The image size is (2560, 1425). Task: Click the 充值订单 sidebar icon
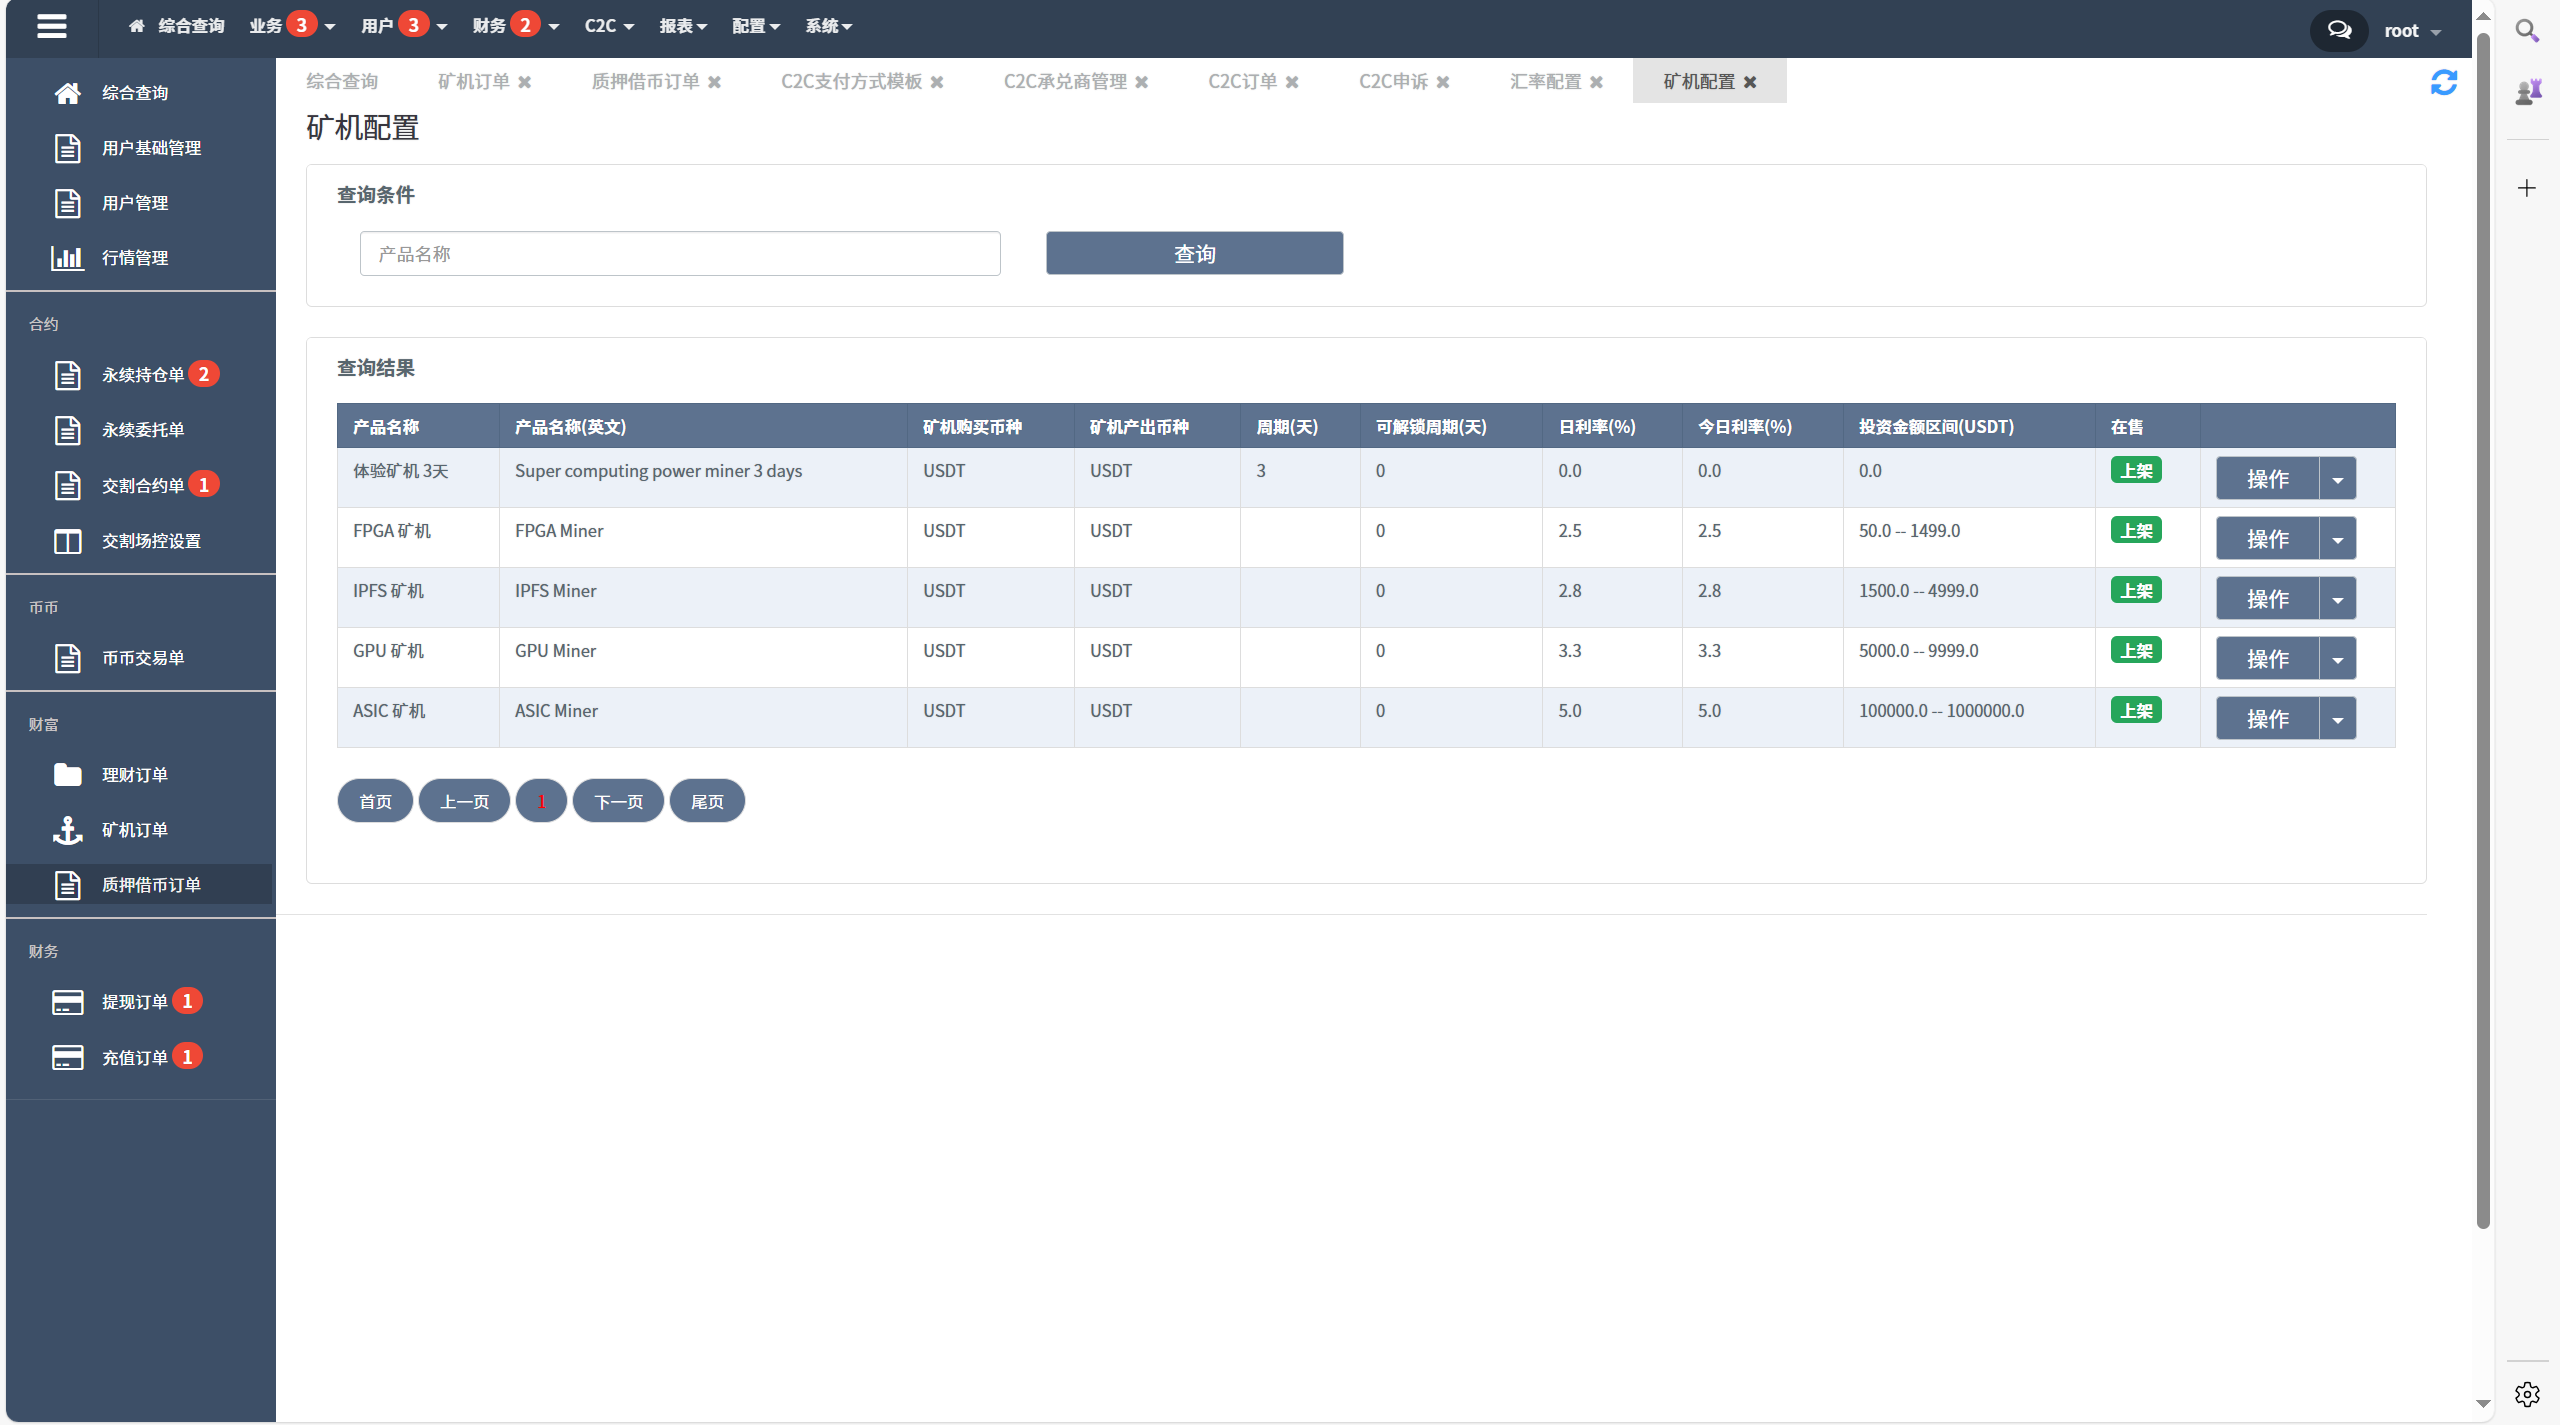[x=67, y=1056]
